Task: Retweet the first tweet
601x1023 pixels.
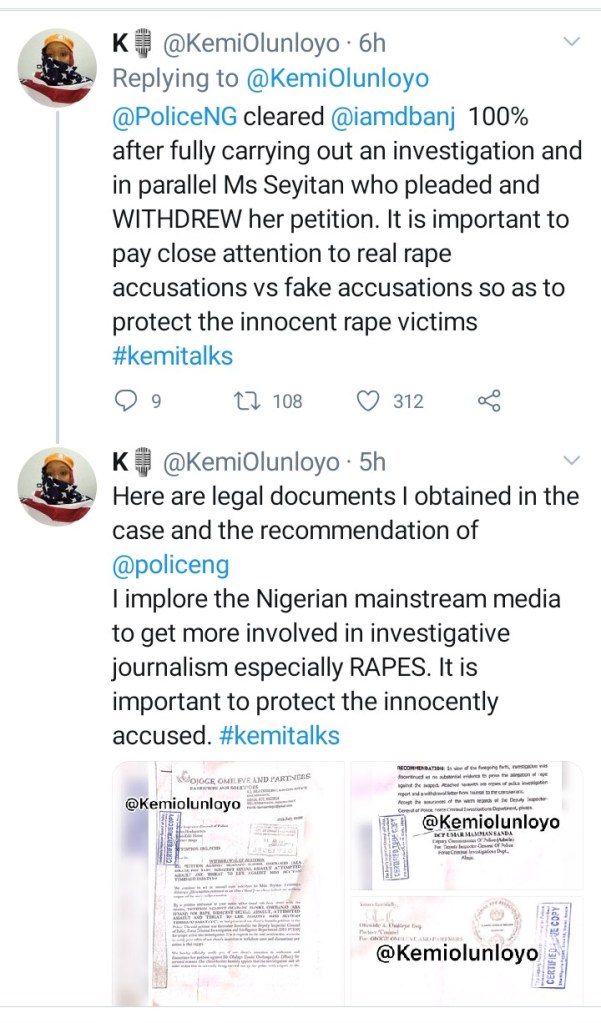Action: (245, 401)
